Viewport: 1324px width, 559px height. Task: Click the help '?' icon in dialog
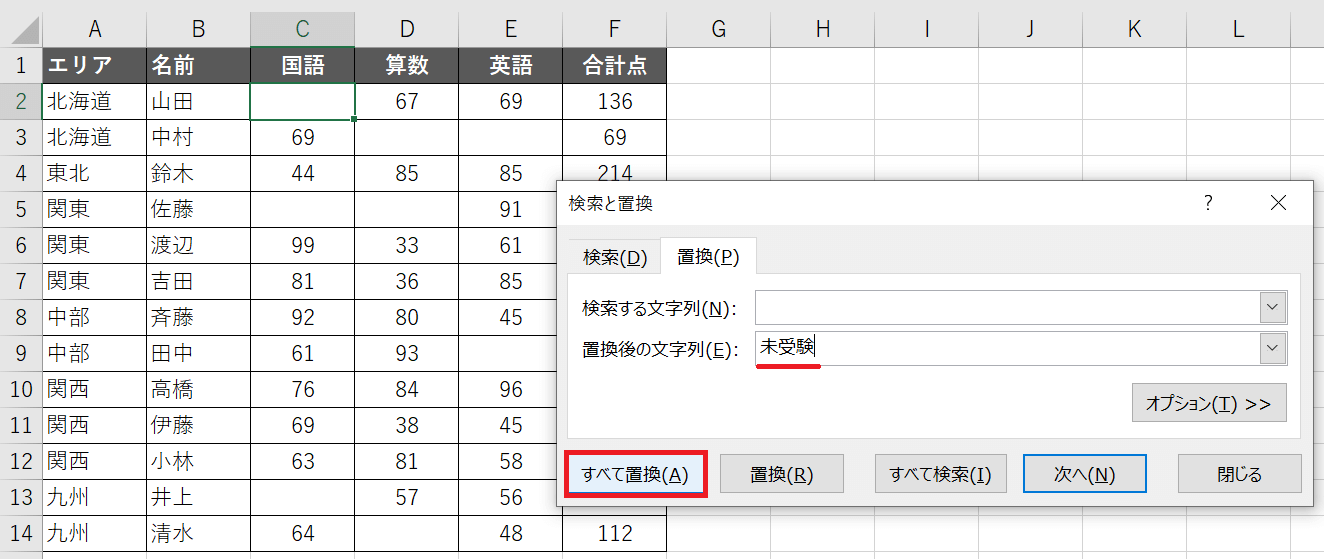point(1208,203)
